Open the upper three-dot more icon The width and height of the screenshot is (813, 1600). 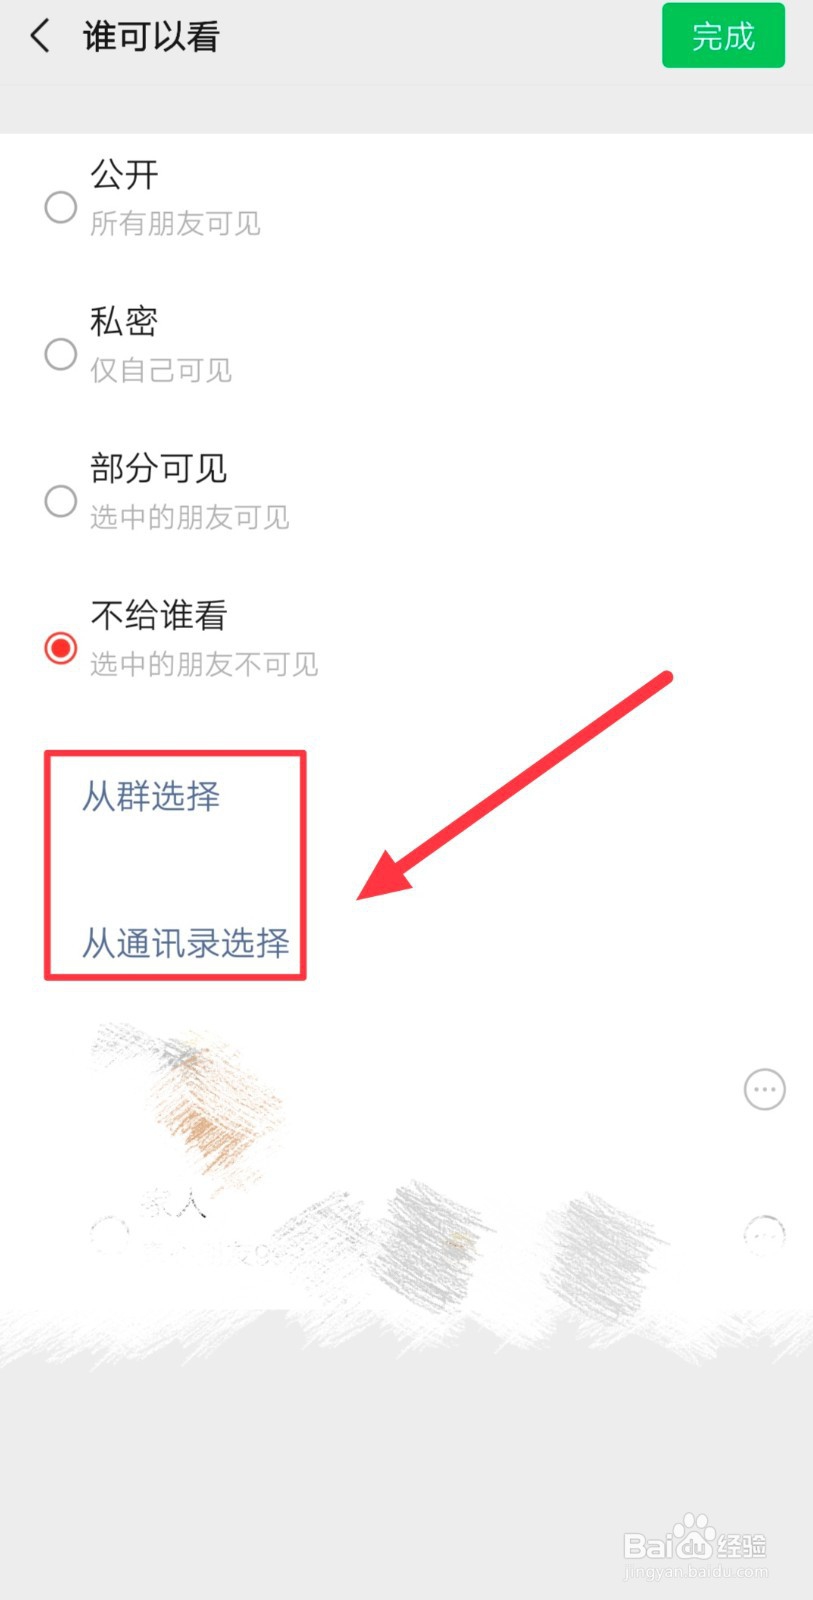[x=765, y=1089]
